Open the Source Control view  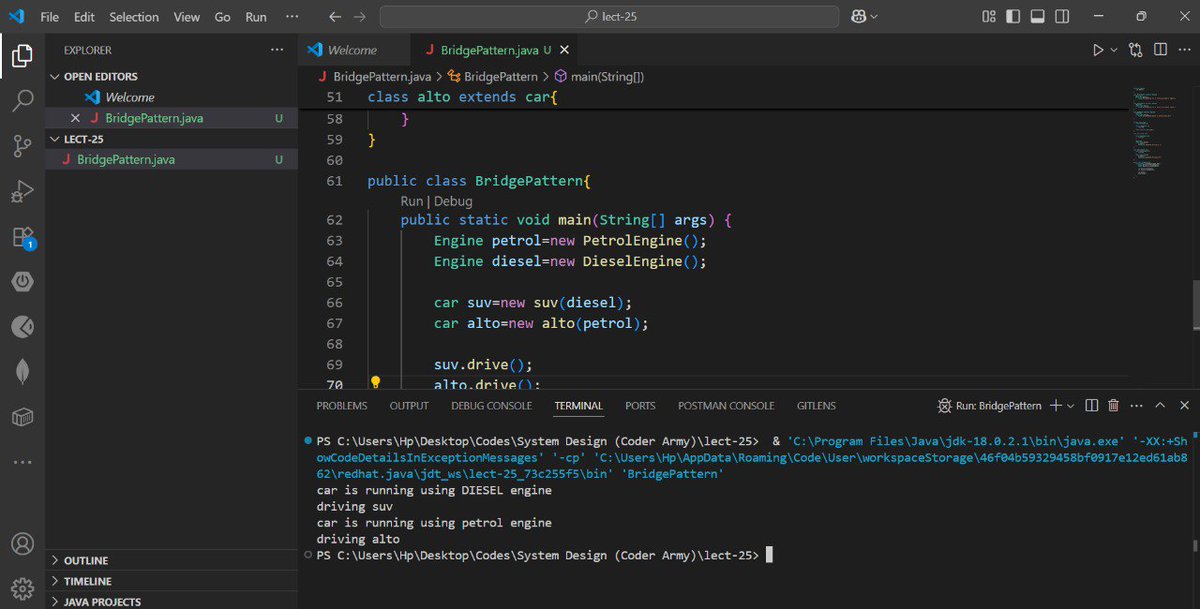22,146
